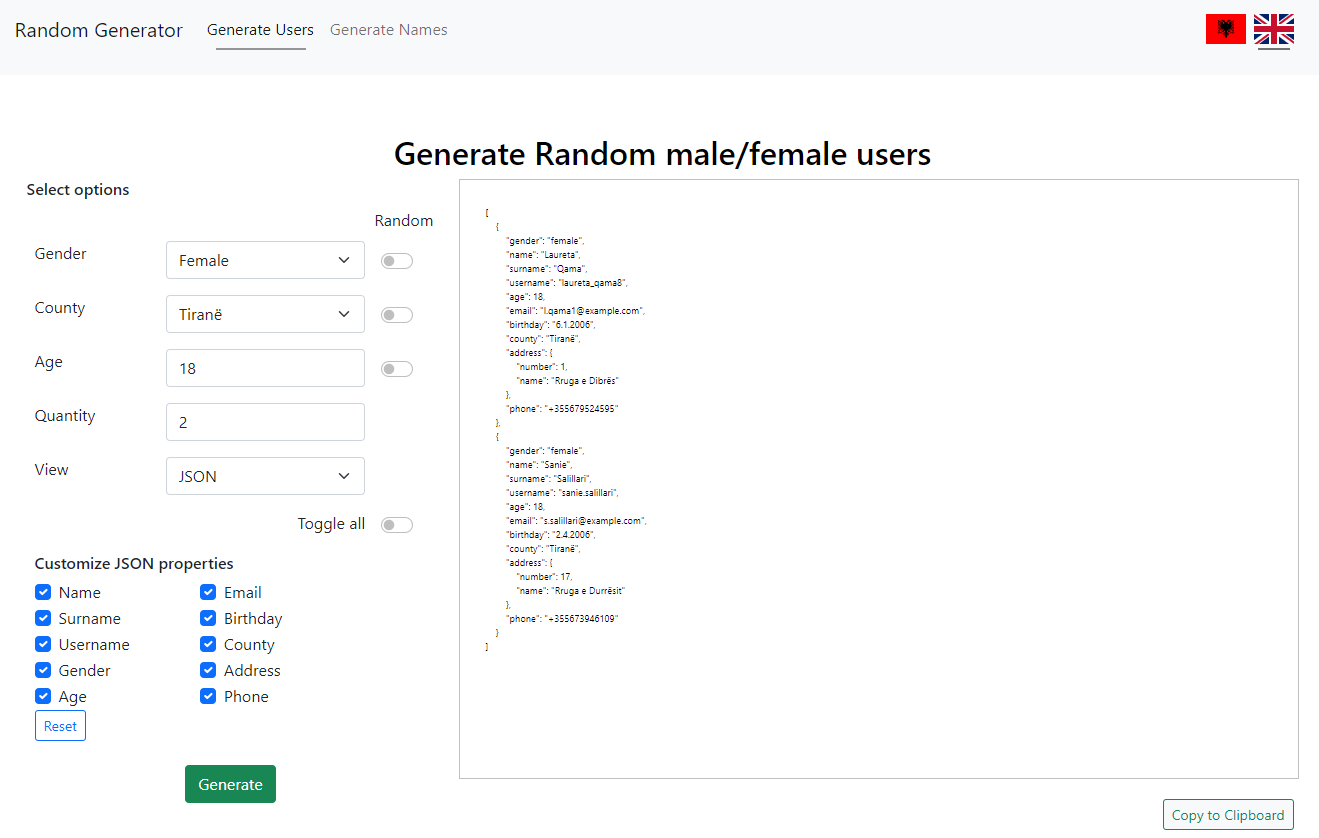This screenshot has height=838, width=1319.
Task: Click the Quantity input field
Action: tap(265, 422)
